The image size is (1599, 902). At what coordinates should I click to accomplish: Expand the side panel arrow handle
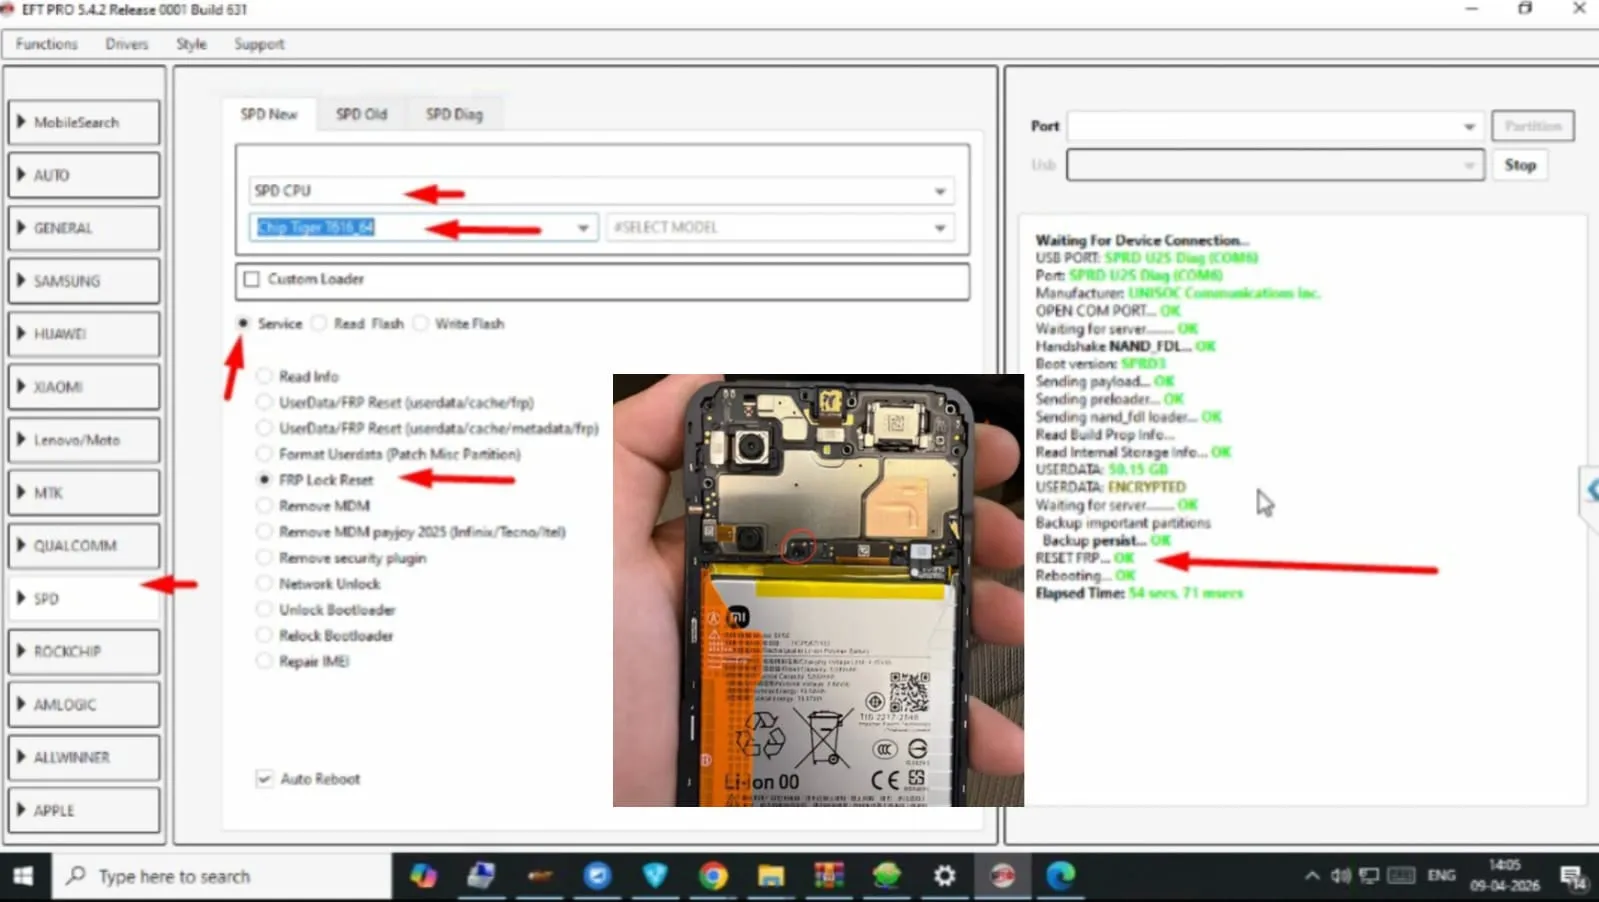point(1590,490)
